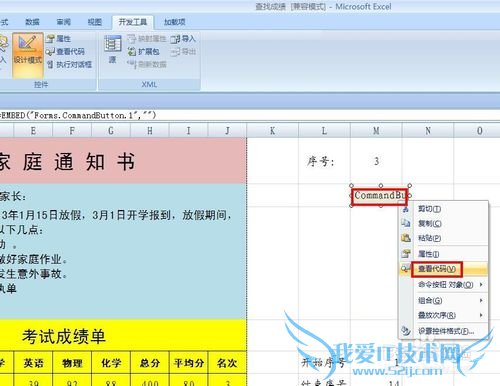Click the 平均分 column heading cell
Viewport: 500px width, 386px height.
[189, 363]
